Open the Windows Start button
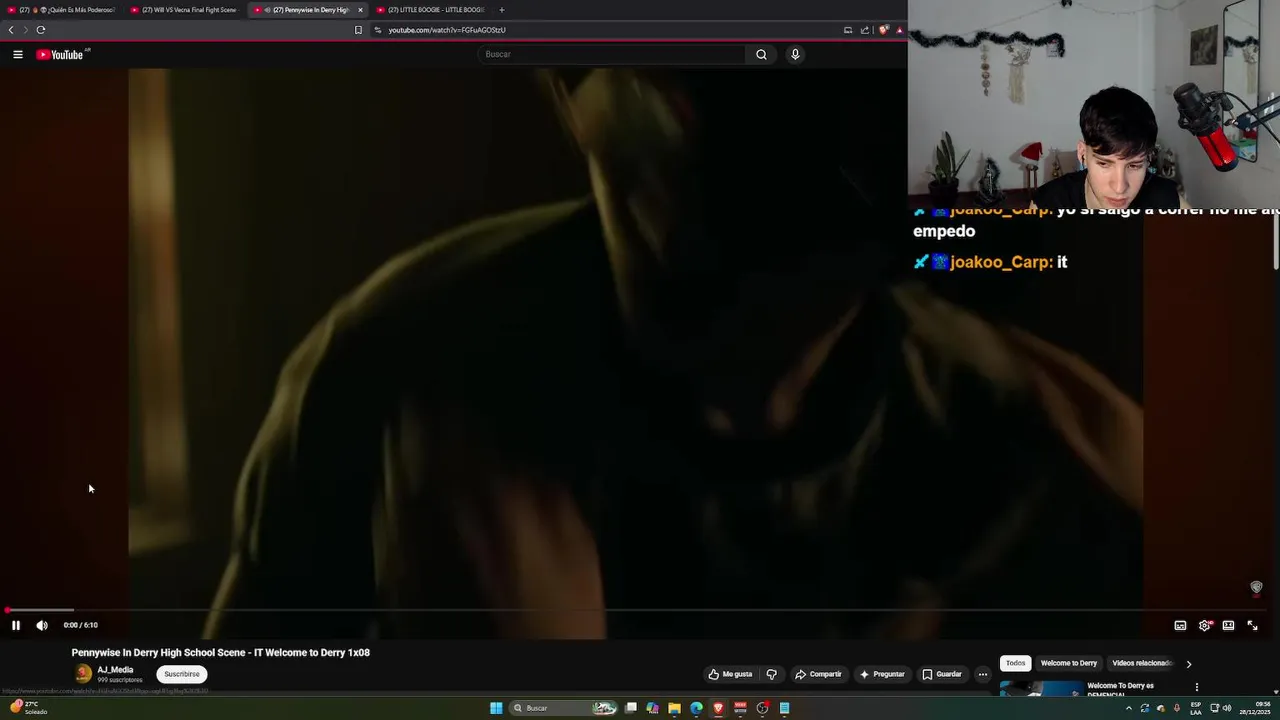 496,708
